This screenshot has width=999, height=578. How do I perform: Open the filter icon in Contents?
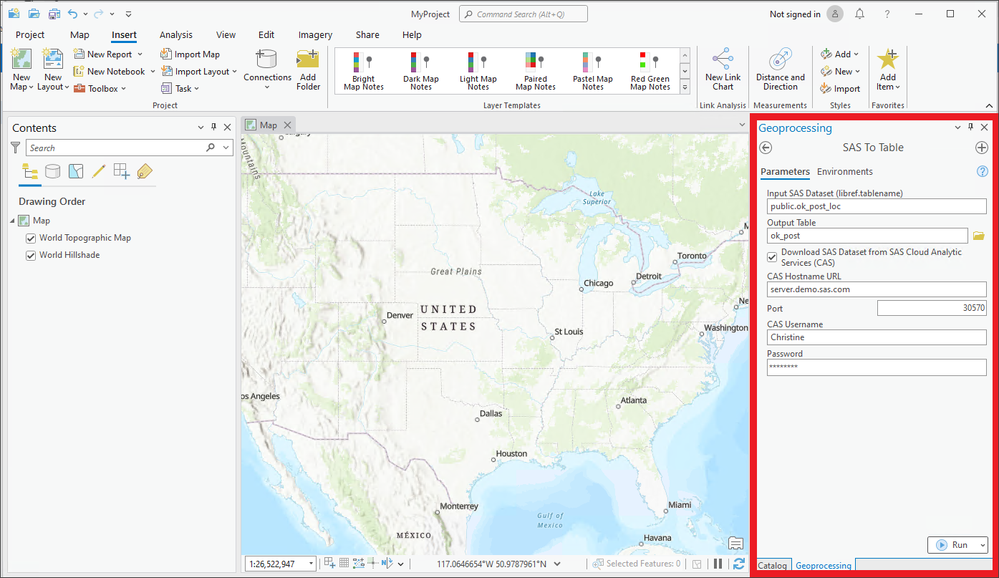tap(16, 148)
